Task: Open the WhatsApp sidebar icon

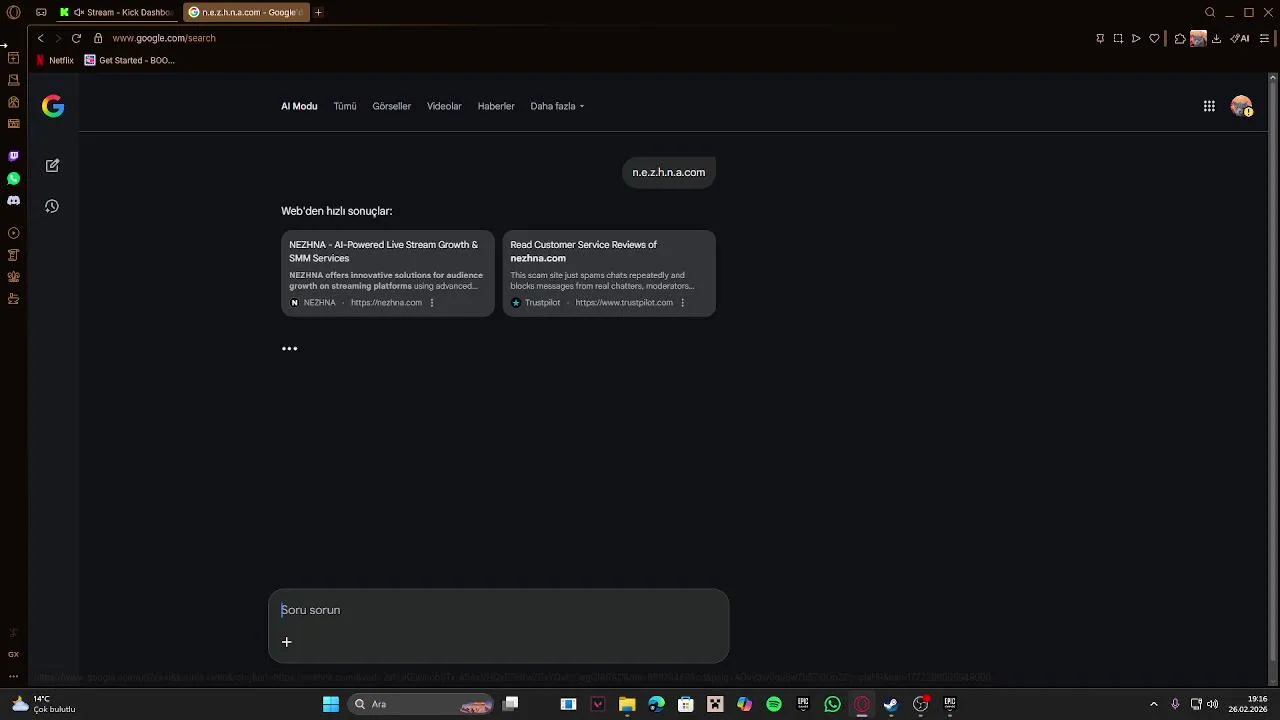Action: [x=14, y=178]
